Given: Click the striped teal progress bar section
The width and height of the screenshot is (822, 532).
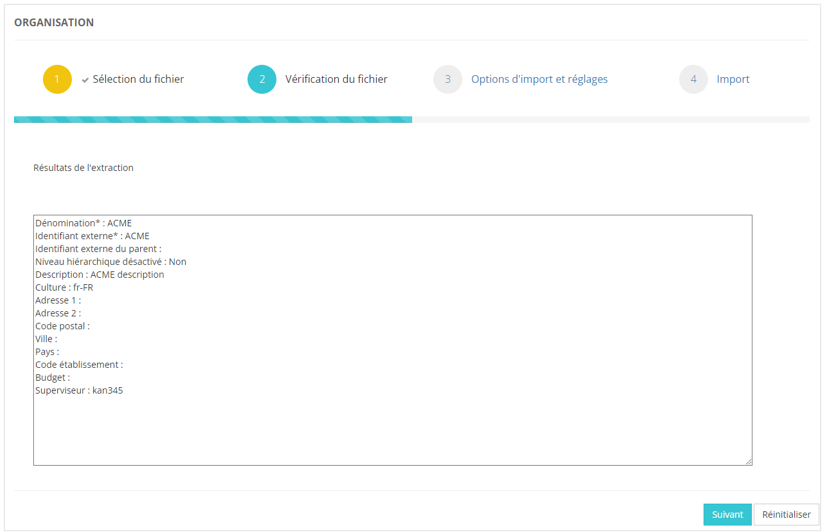Looking at the screenshot, I should [212, 119].
